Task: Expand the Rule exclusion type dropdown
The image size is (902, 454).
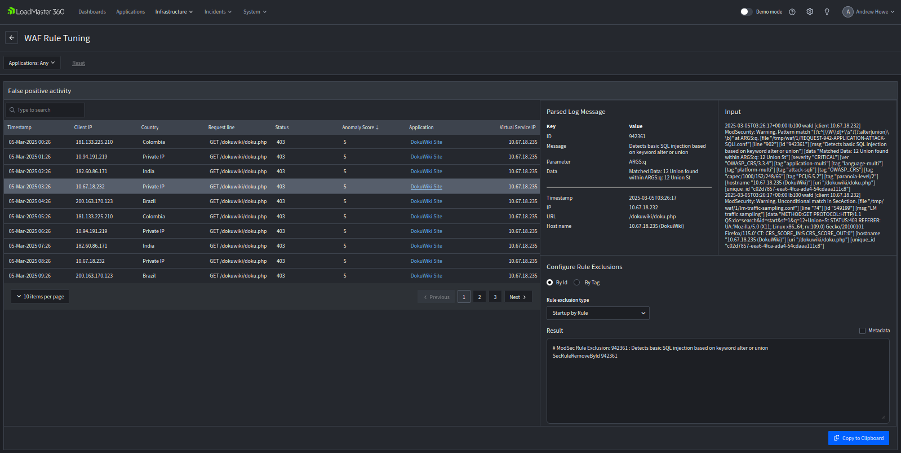Action: click(x=598, y=313)
